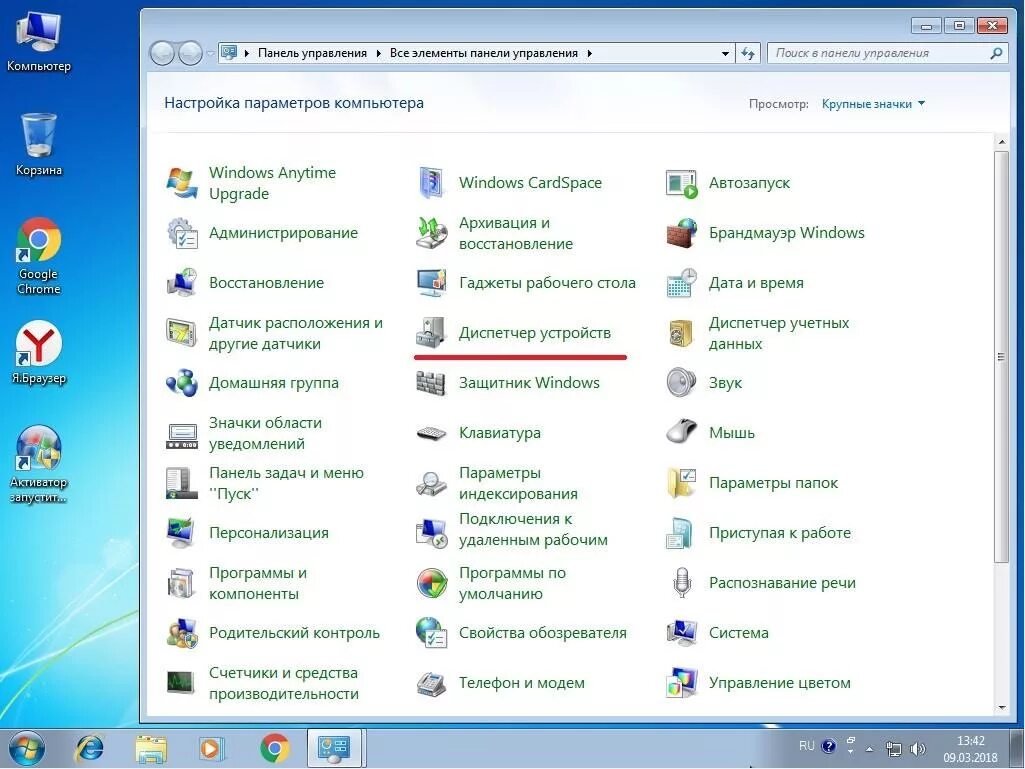This screenshot has width=1025, height=769.
Task: Click the Архивация и восстановление icon
Action: [x=431, y=233]
